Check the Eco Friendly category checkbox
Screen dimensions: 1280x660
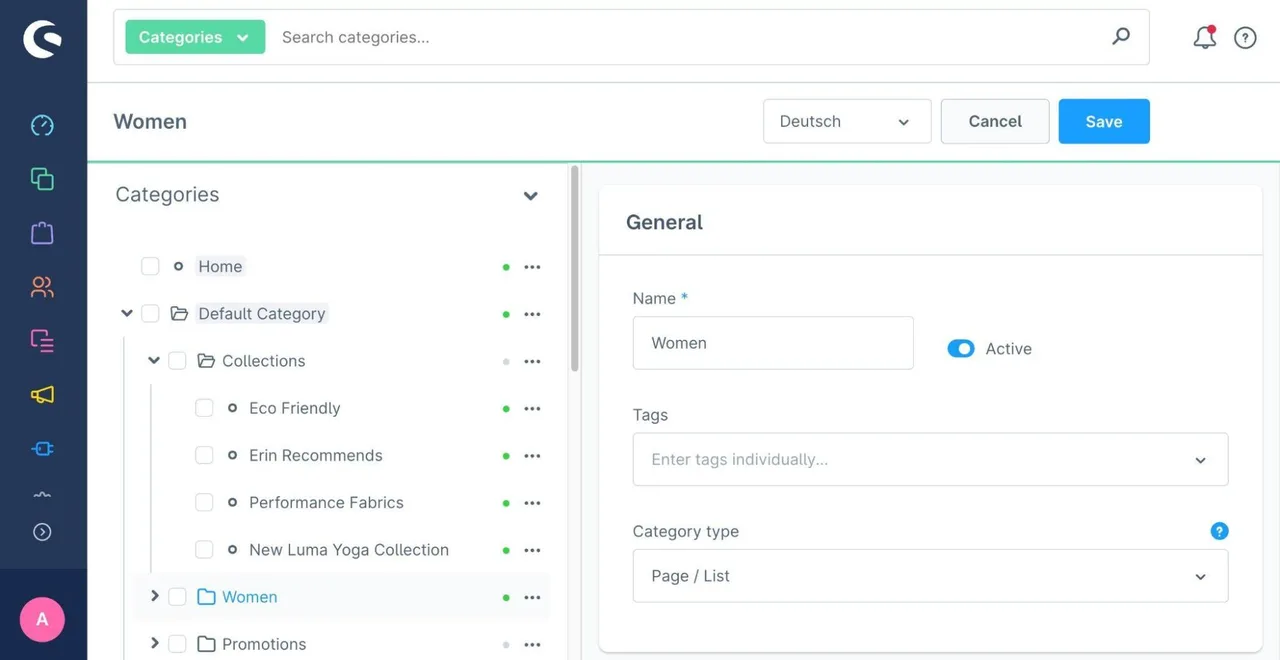pos(204,408)
